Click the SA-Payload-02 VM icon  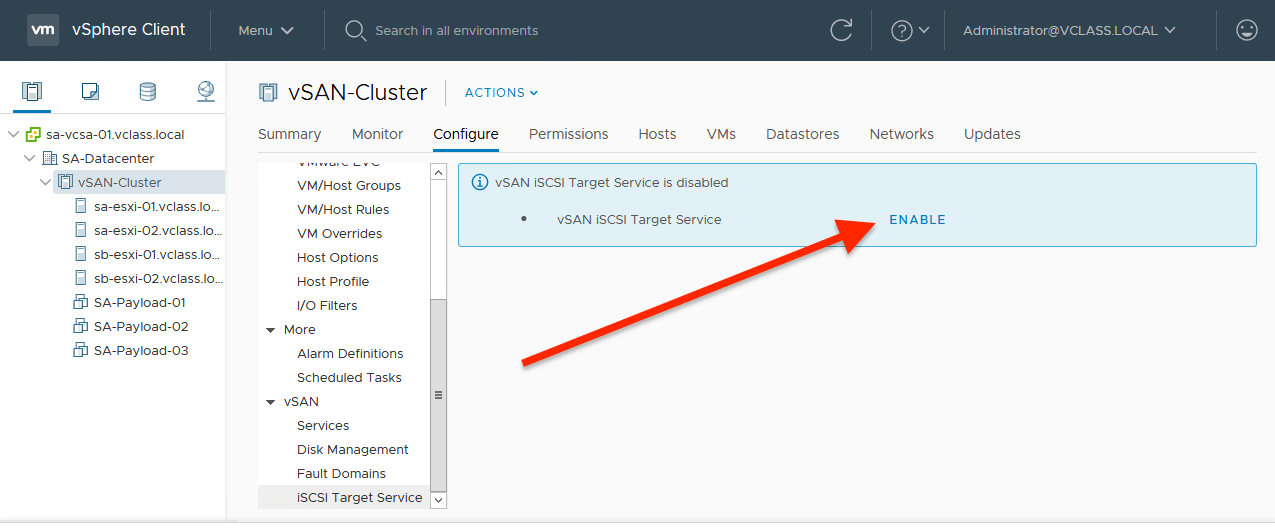[x=82, y=326]
